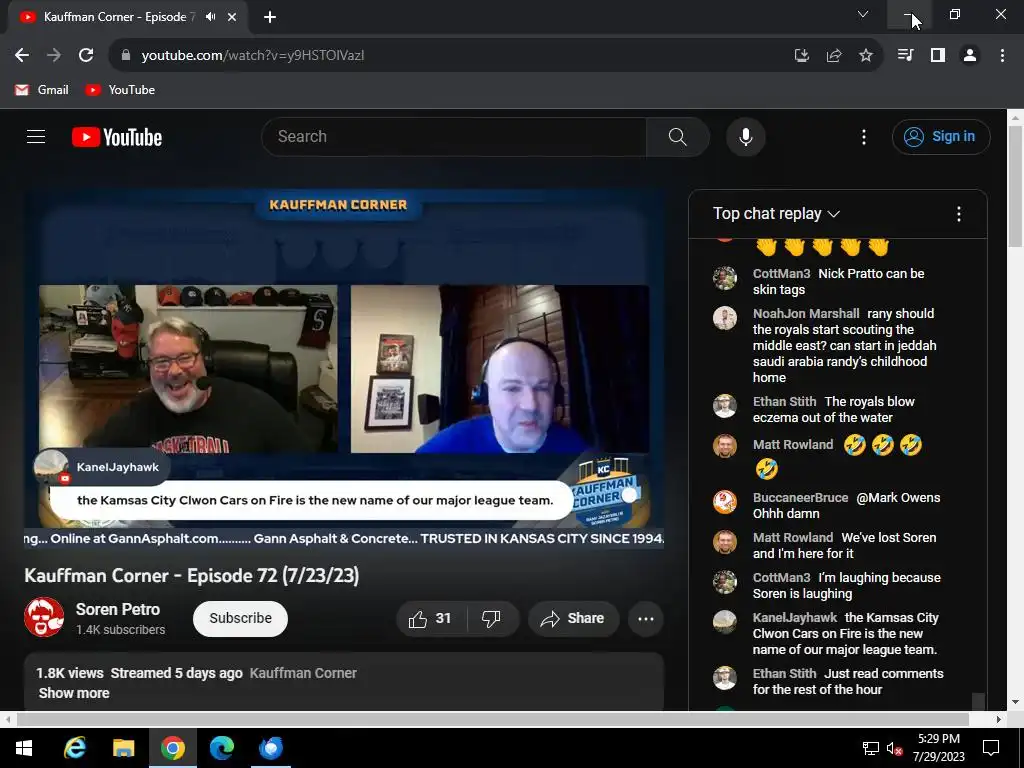Open the network tray icon
Screen dimensions: 1024x768
click(871, 748)
